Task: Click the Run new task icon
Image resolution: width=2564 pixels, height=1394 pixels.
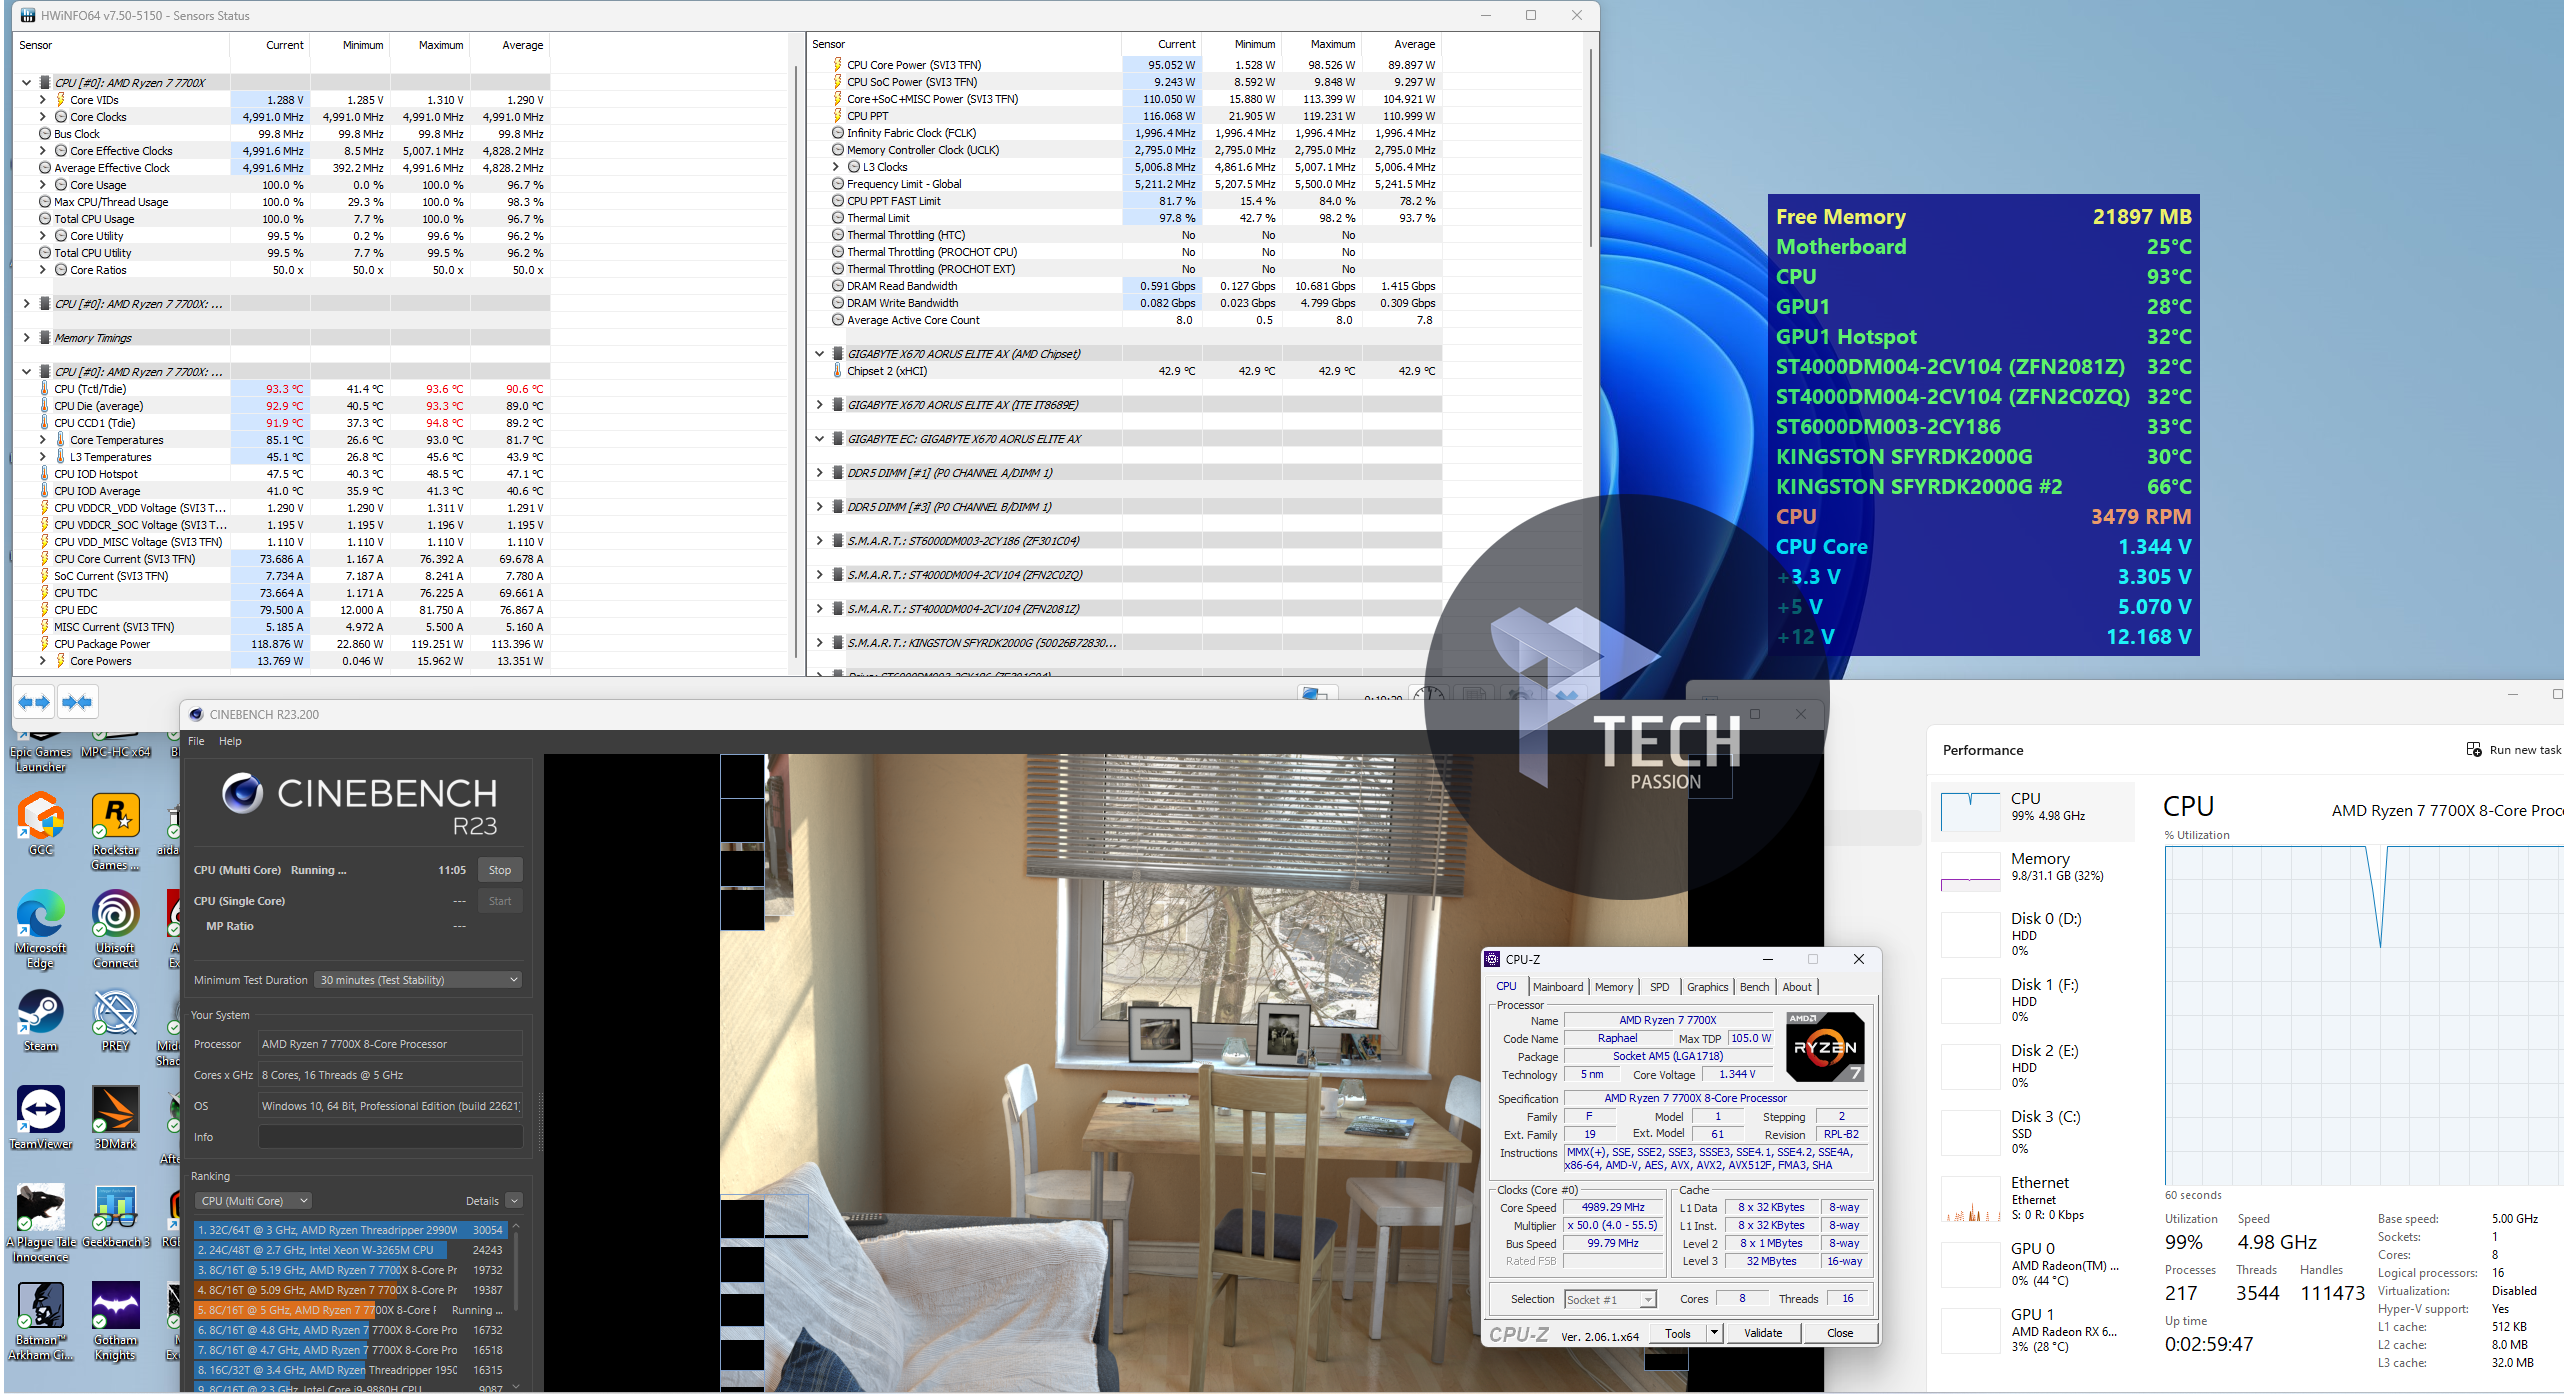Action: pyautogui.click(x=2474, y=750)
